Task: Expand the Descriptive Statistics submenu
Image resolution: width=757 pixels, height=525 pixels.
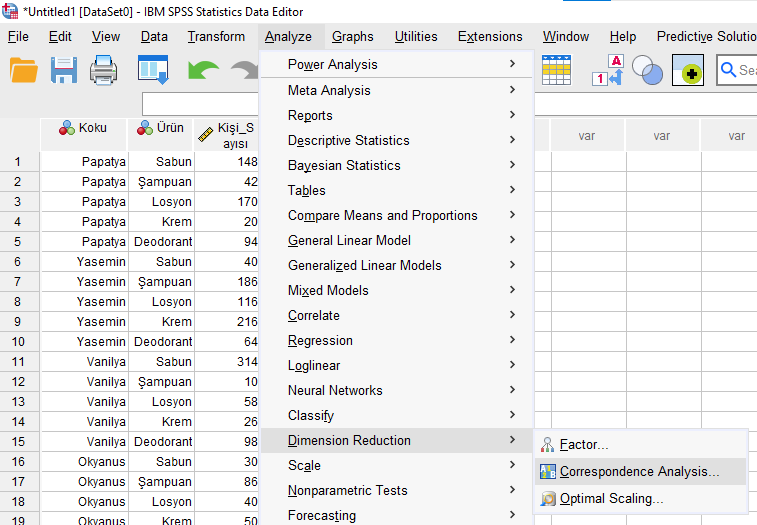Action: pos(348,140)
